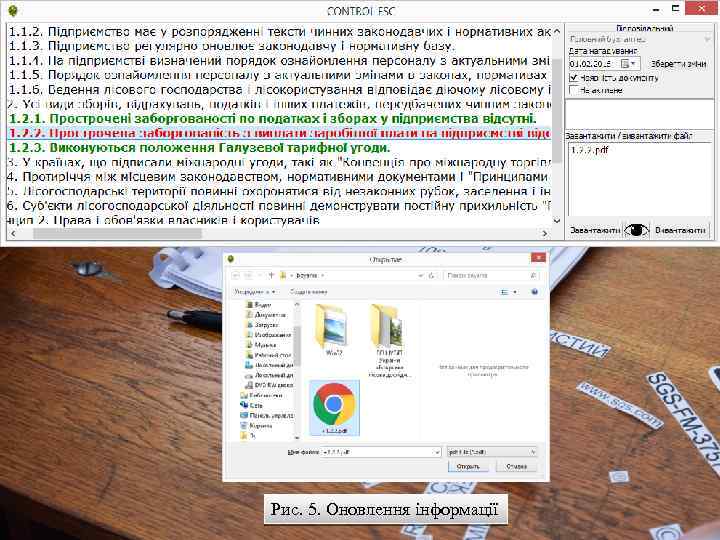
Task: Select Видео in dialog sidebar
Action: pos(259,304)
